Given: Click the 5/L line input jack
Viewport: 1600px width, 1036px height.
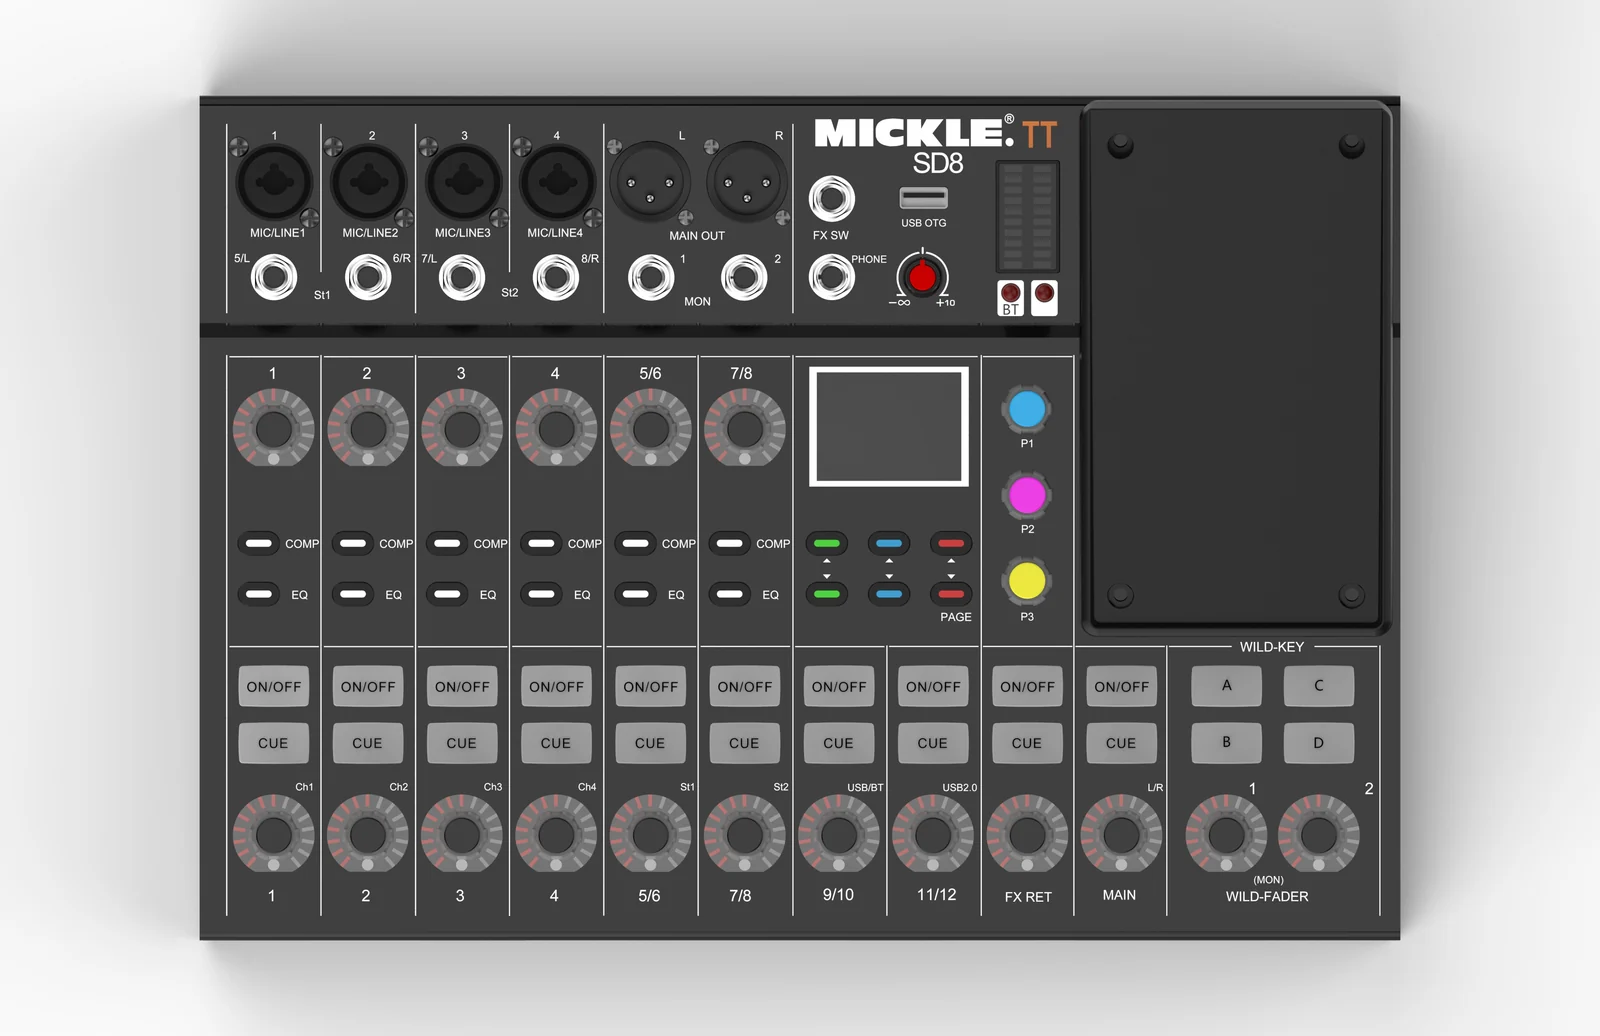Looking at the screenshot, I should click(x=273, y=277).
